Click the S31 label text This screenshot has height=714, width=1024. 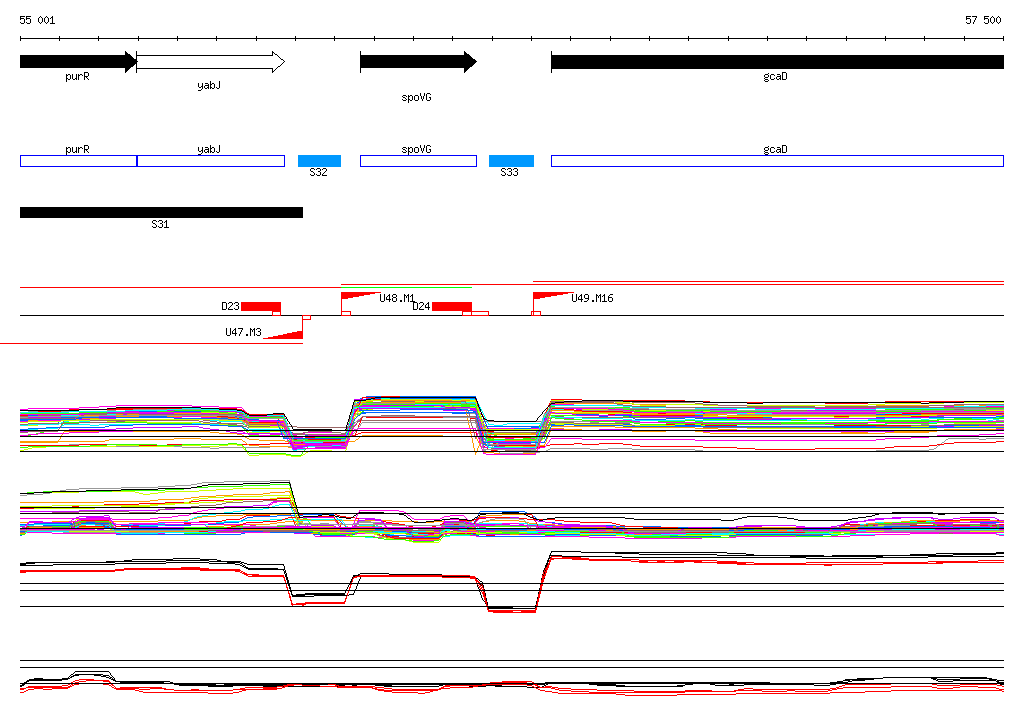coord(160,224)
